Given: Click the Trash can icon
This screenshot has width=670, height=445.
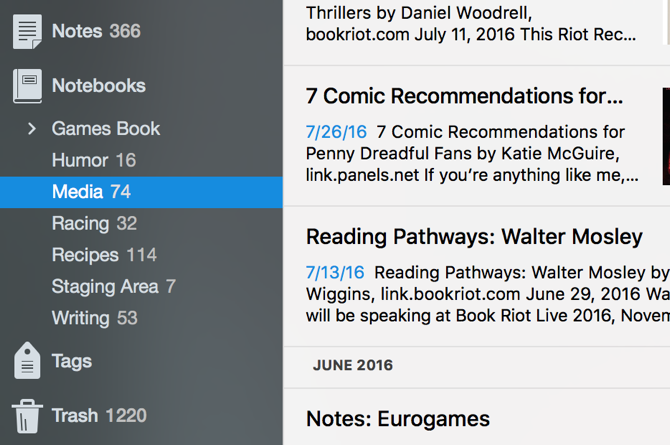Looking at the screenshot, I should coord(27,416).
